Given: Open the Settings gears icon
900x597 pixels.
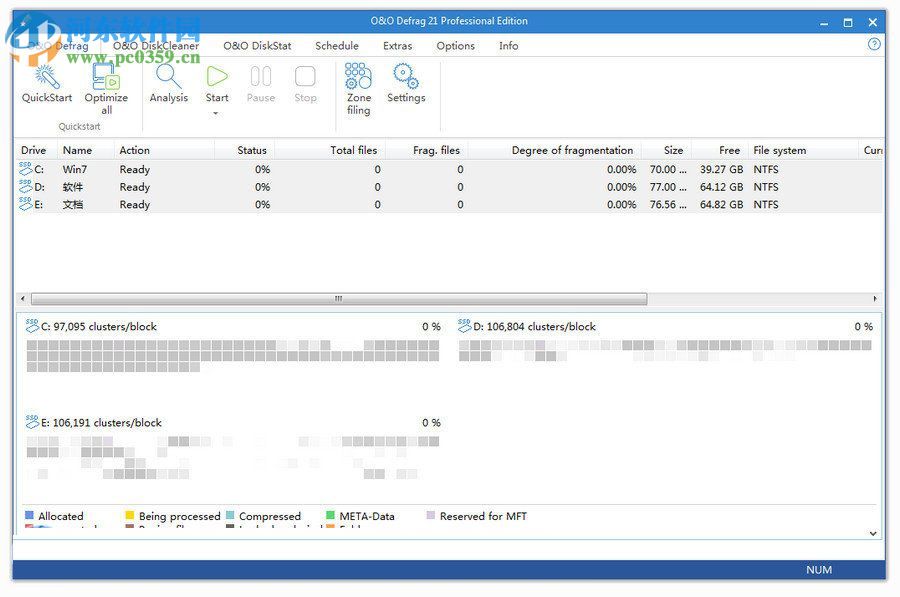Looking at the screenshot, I should 406,76.
